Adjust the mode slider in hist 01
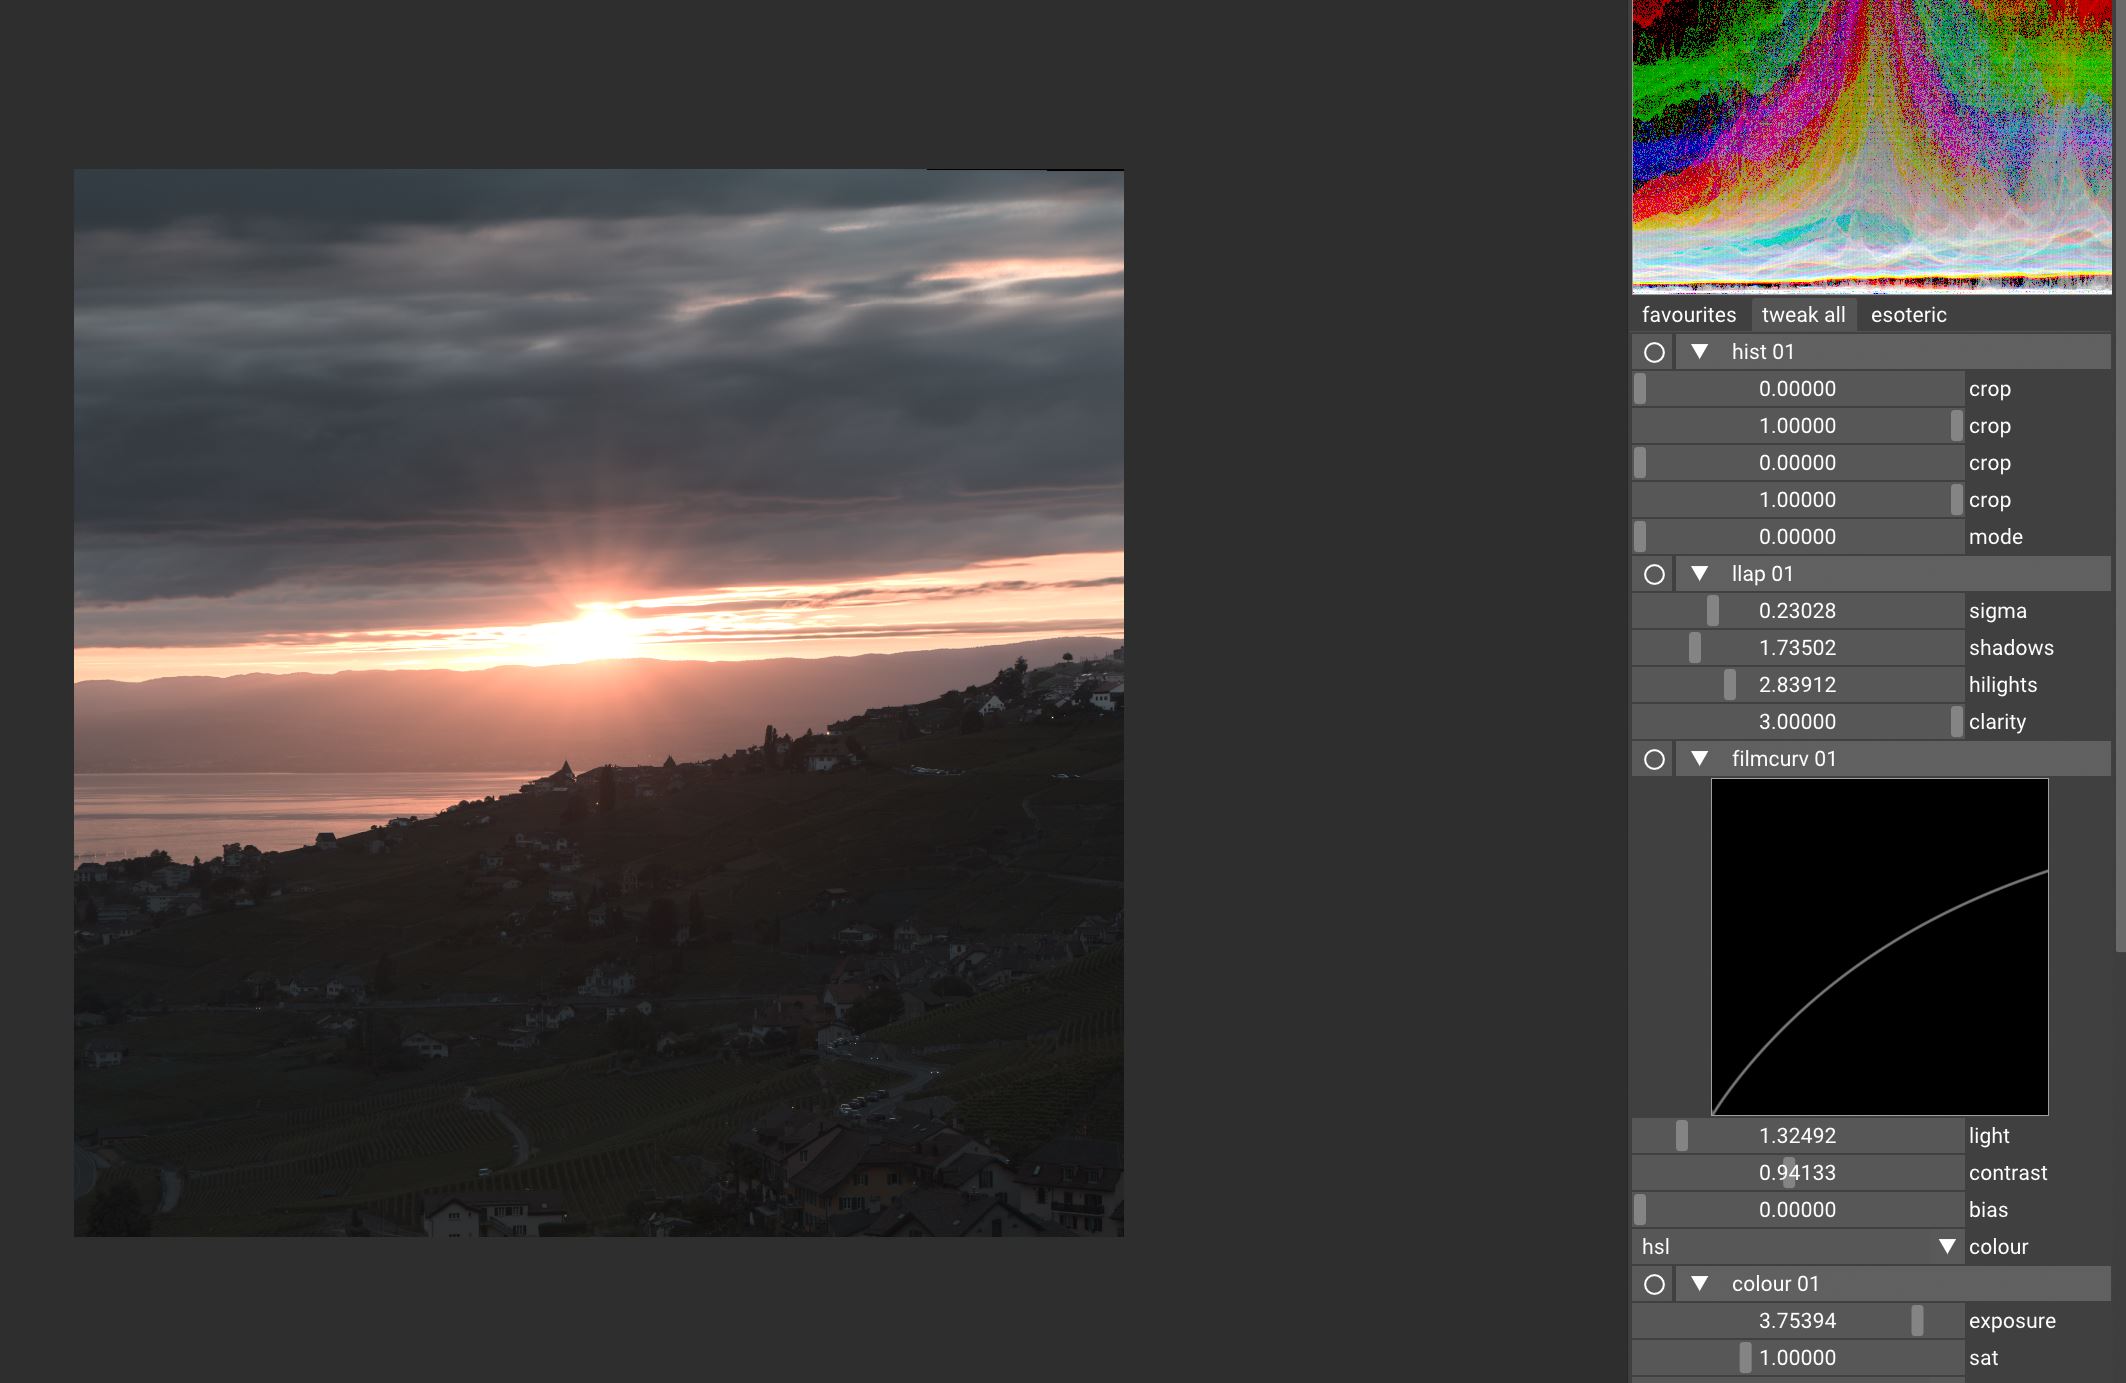 1798,537
